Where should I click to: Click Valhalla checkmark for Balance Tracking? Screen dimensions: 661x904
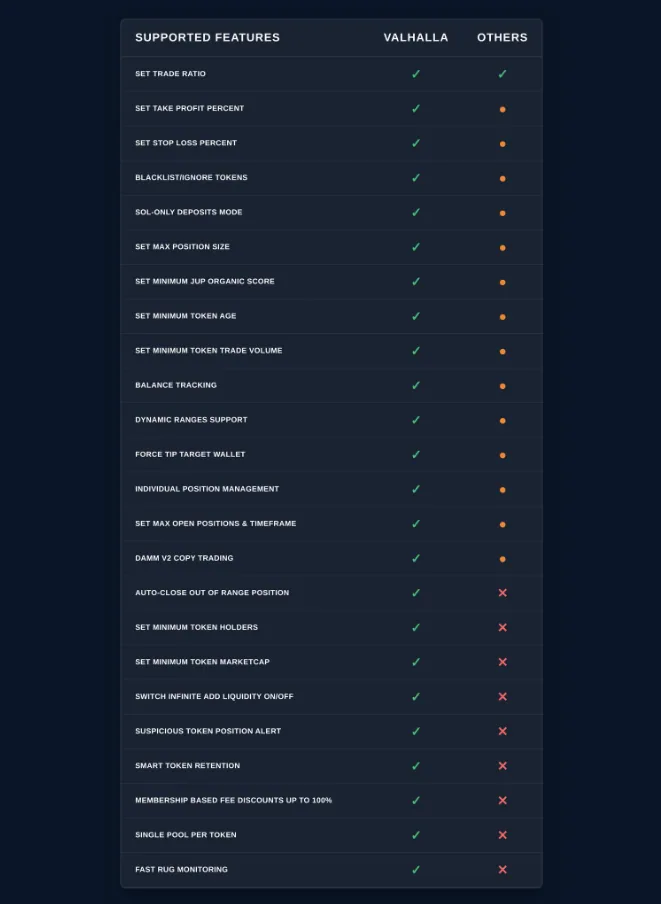416,385
